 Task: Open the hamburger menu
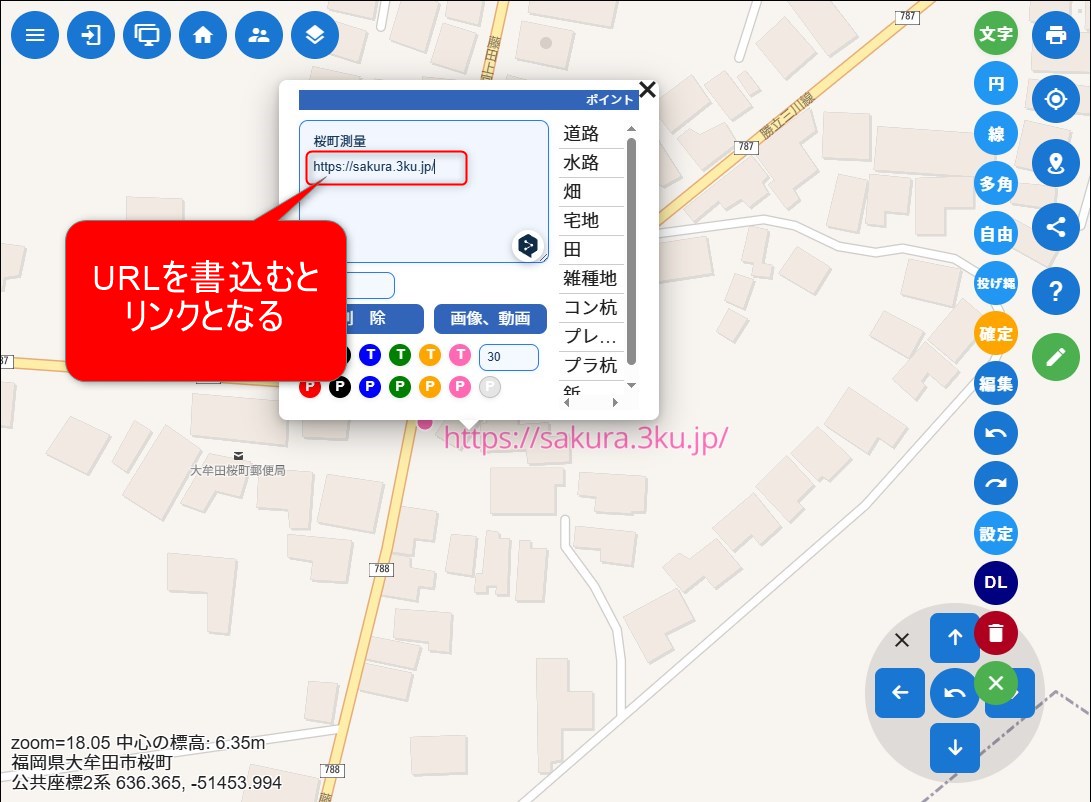35,35
